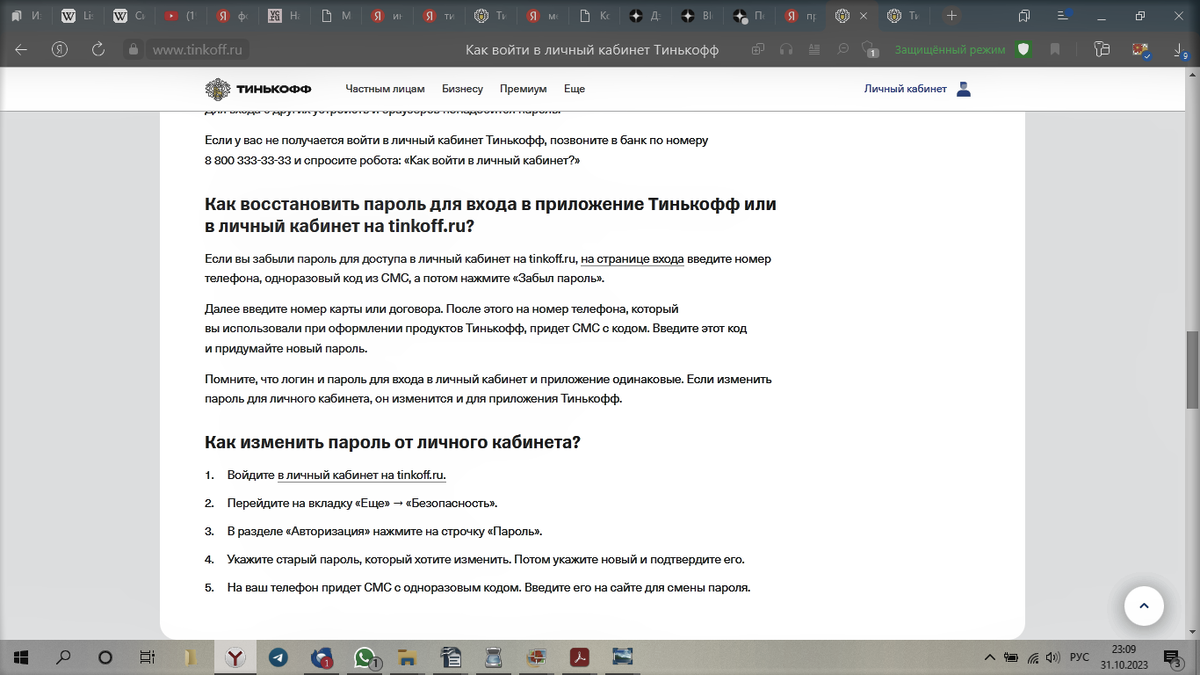Click the Tinkoff logo

click(x=258, y=89)
